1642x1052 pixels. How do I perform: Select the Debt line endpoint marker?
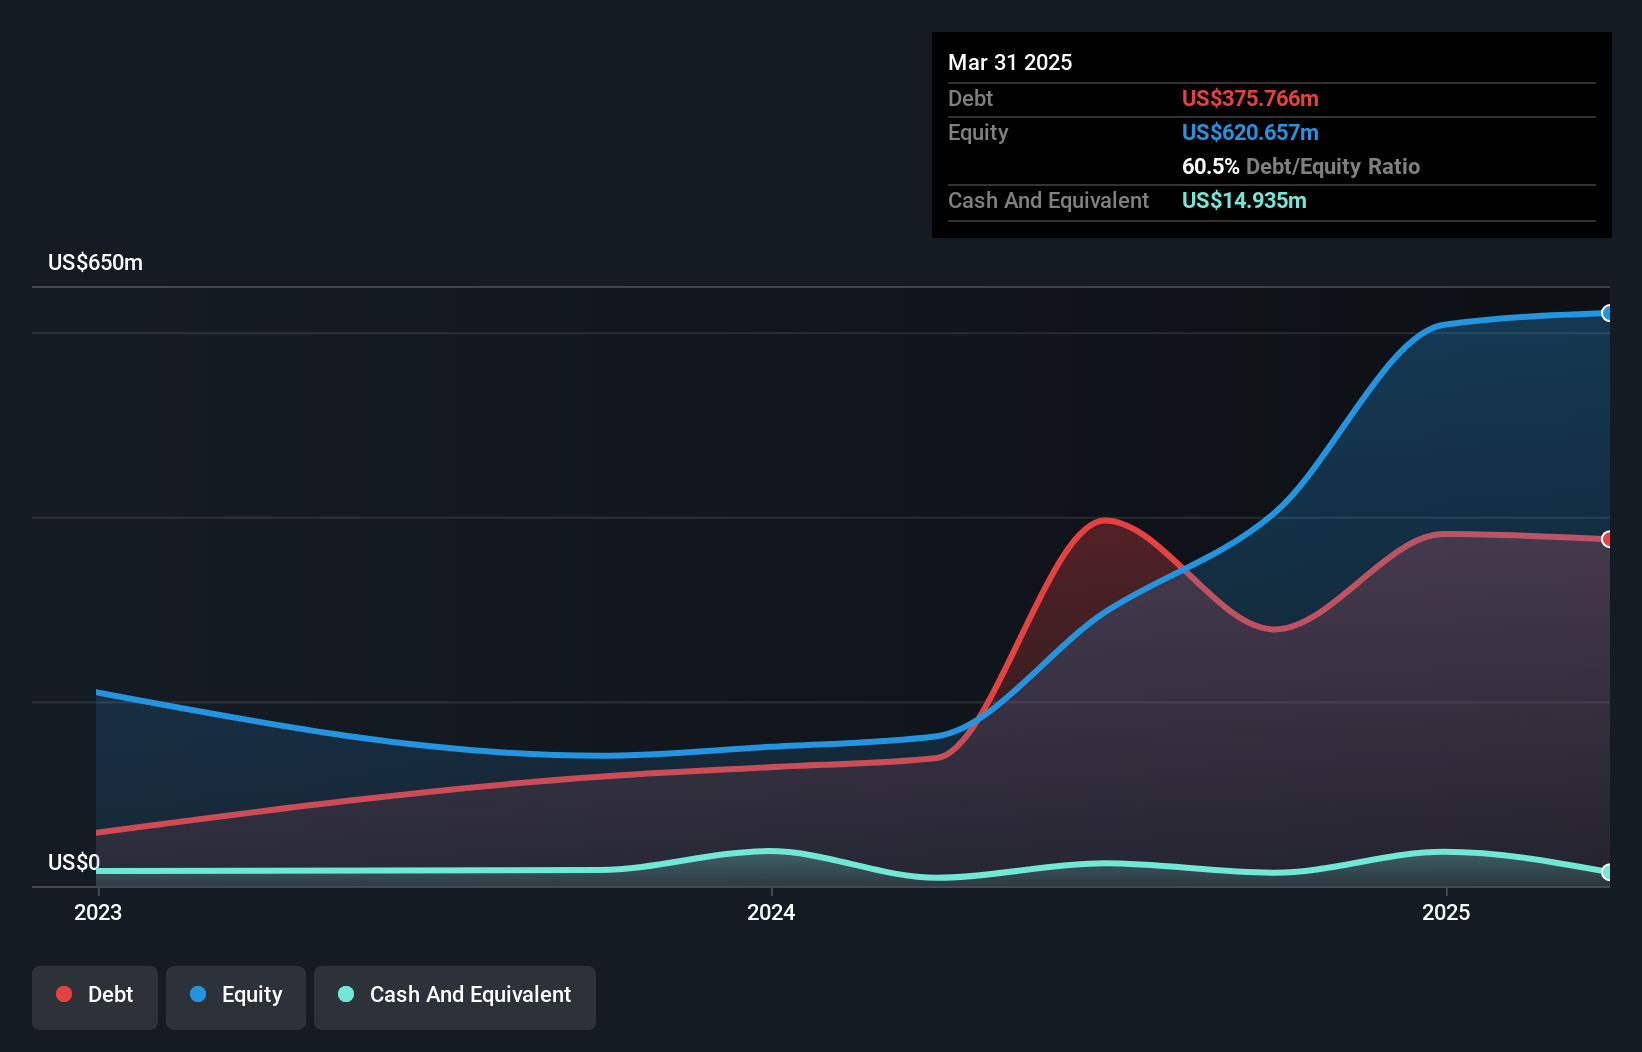coord(1608,540)
